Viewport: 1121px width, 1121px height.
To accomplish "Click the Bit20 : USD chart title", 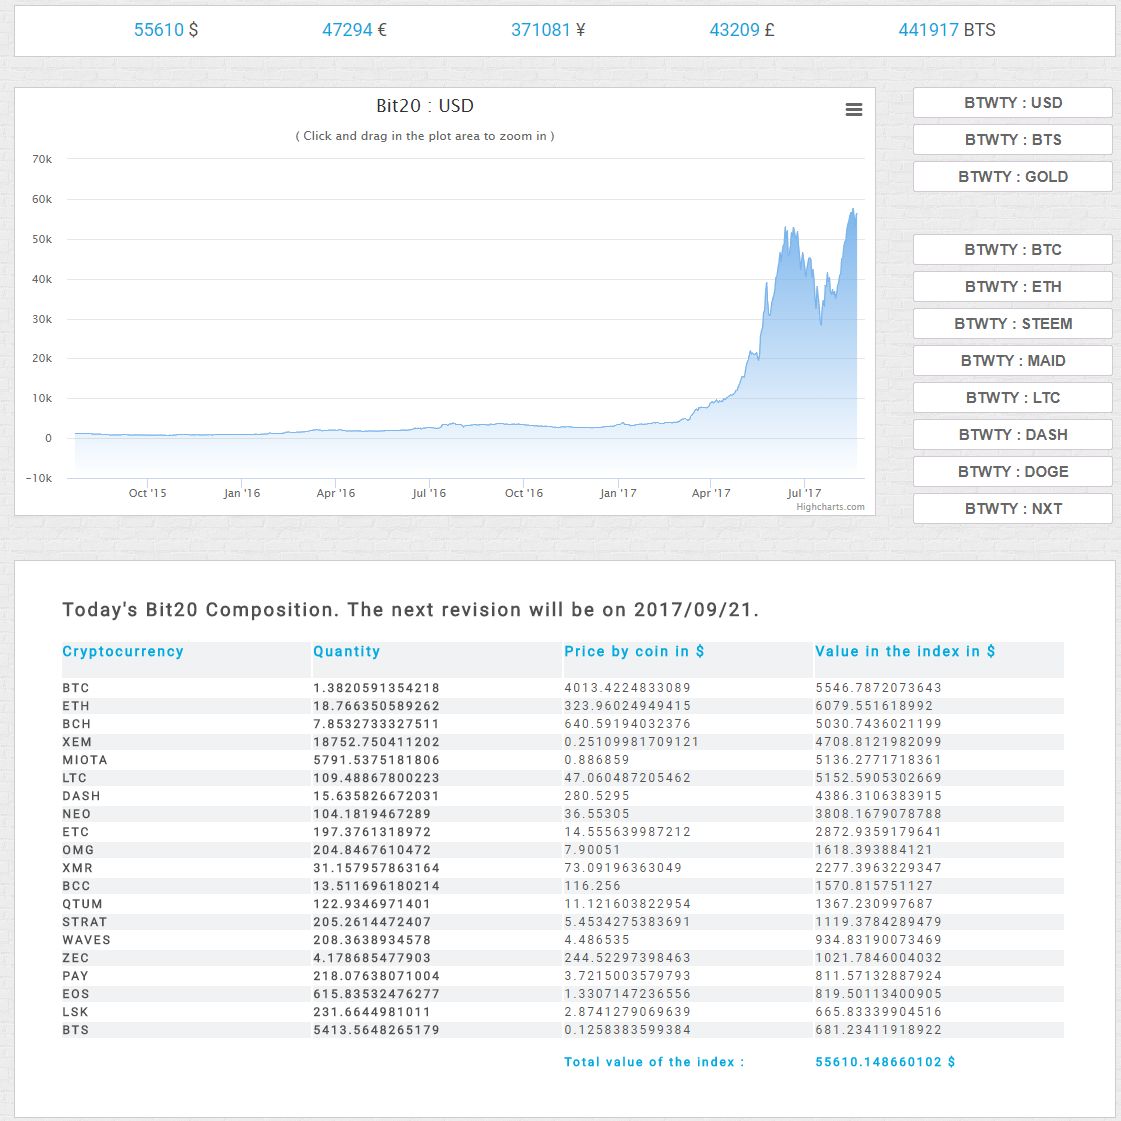I will point(425,106).
